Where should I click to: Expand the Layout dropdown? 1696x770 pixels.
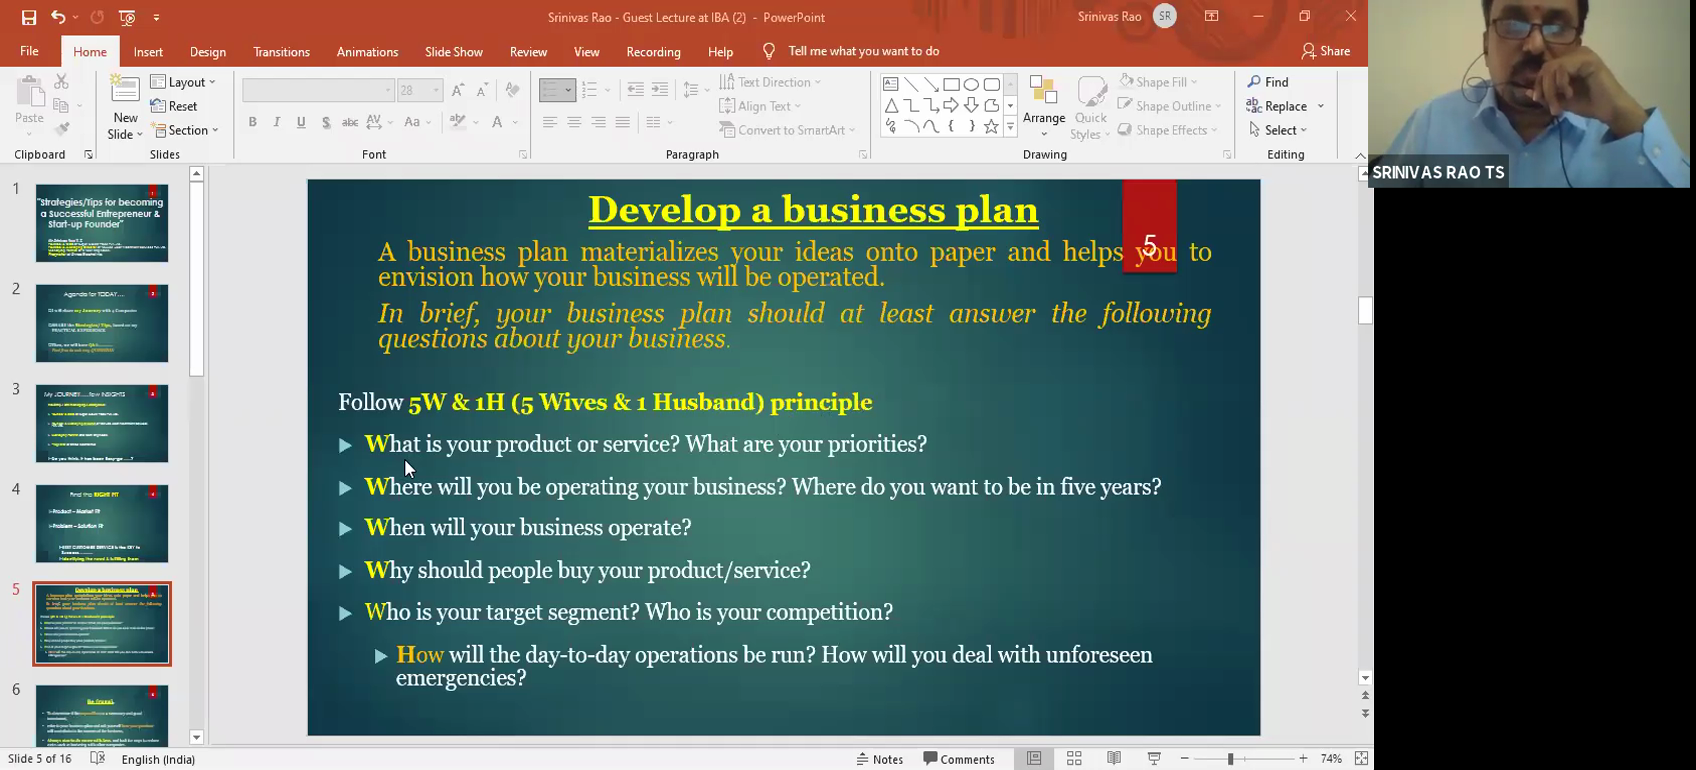pyautogui.click(x=183, y=82)
